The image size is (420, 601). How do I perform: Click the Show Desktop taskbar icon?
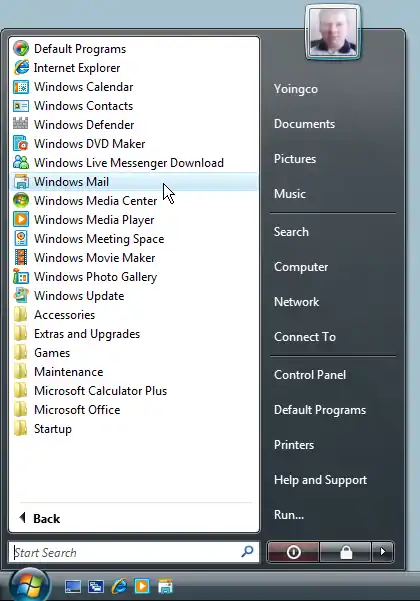[73, 586]
